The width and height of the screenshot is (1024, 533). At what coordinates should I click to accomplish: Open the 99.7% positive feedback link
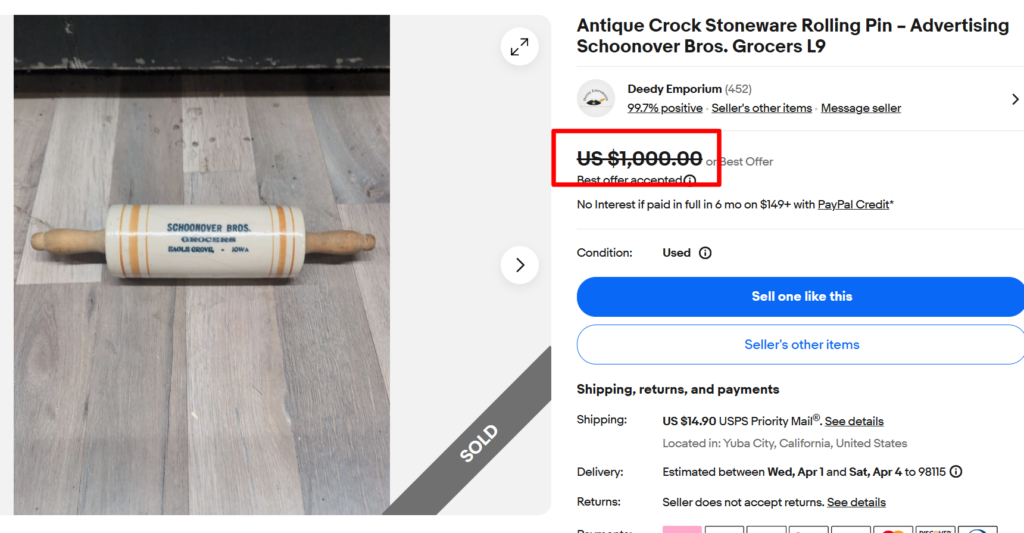pos(664,108)
